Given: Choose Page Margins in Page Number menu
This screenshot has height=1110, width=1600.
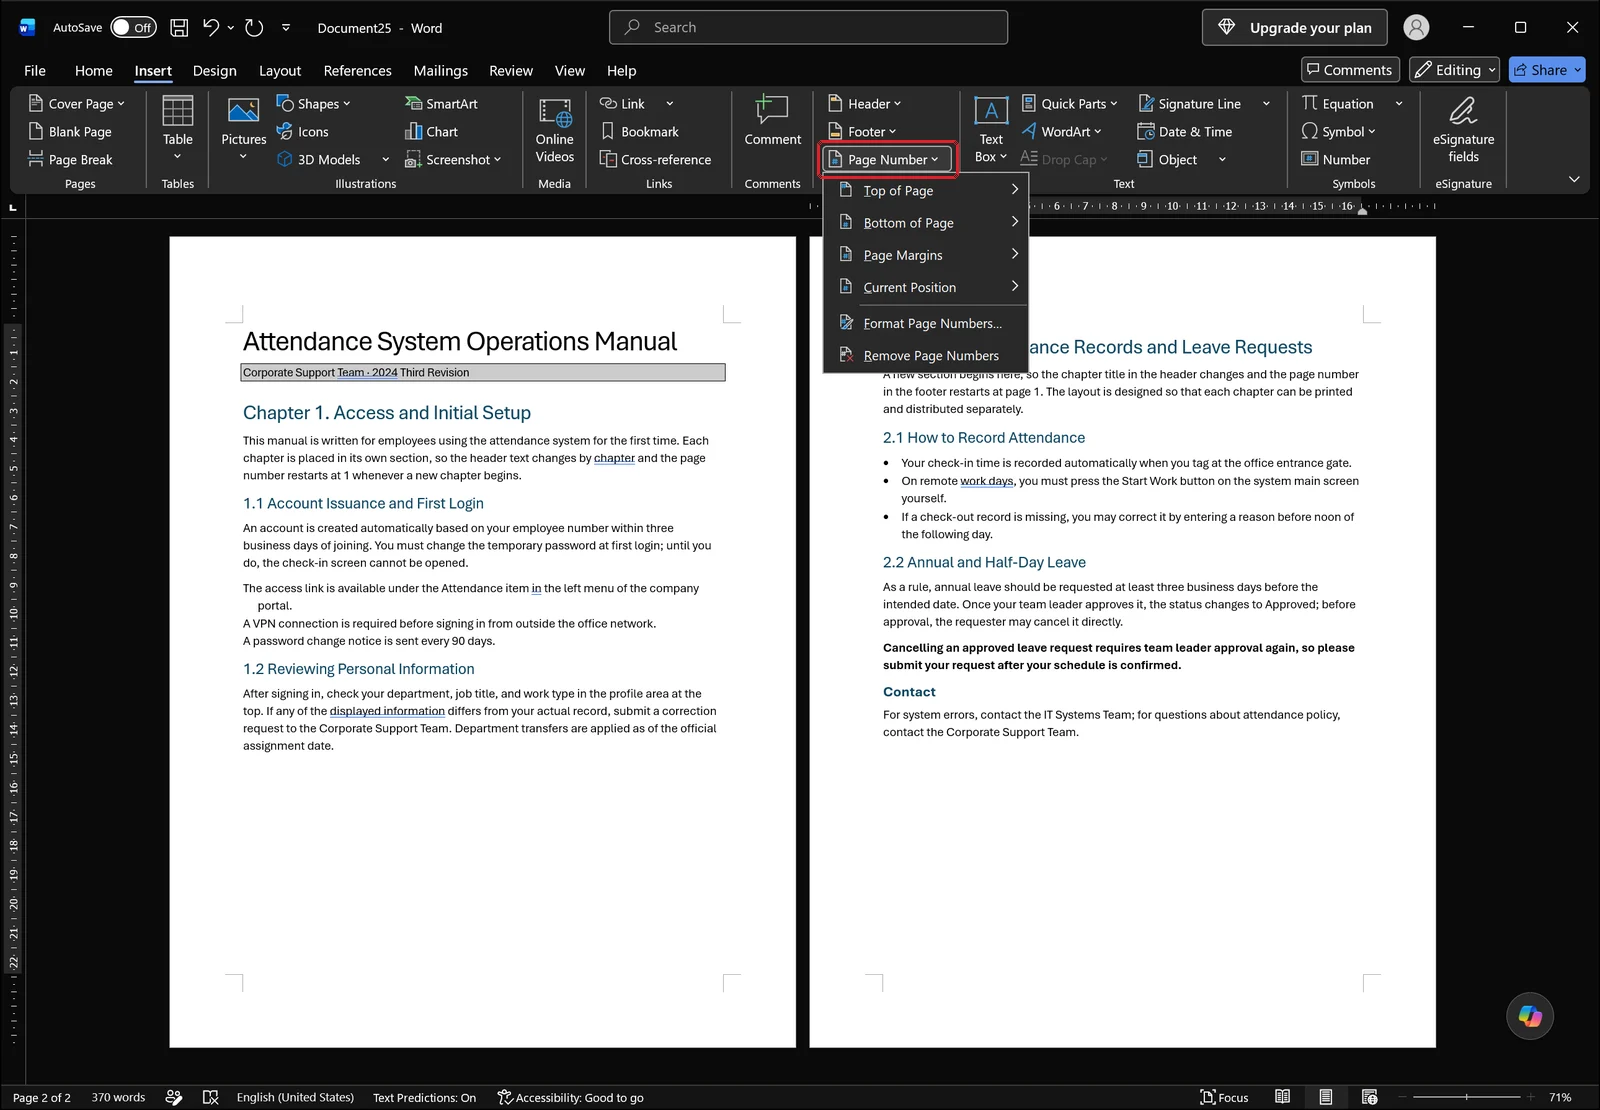Looking at the screenshot, I should click(926, 255).
